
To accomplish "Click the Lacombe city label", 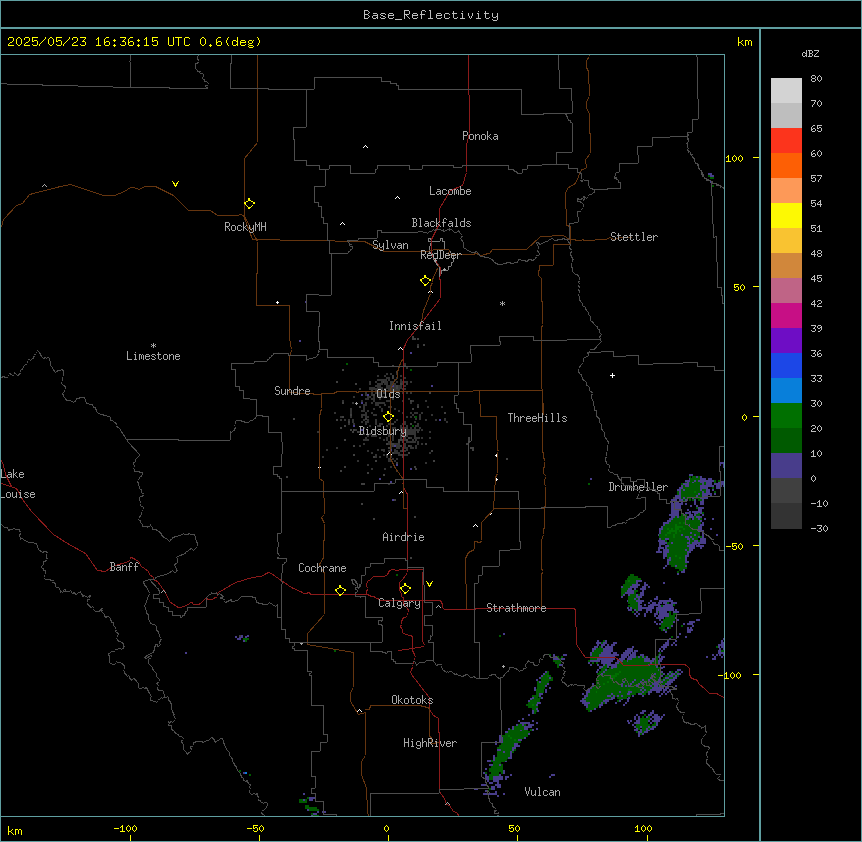I will pos(450,191).
